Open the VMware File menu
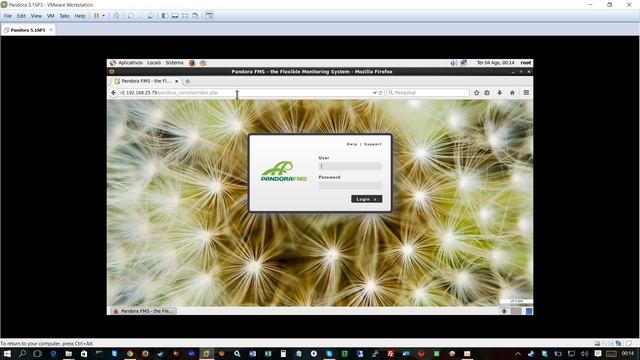The image size is (640, 360). pos(8,16)
